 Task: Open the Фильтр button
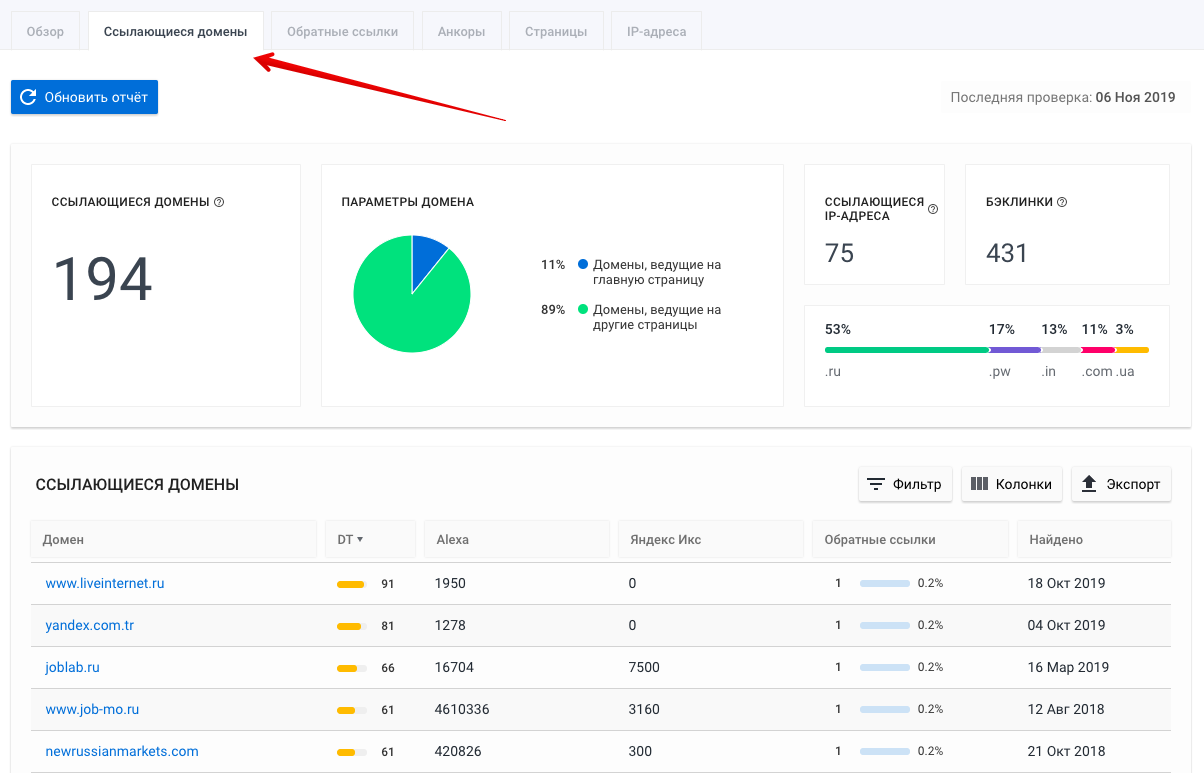pyautogui.click(x=904, y=484)
